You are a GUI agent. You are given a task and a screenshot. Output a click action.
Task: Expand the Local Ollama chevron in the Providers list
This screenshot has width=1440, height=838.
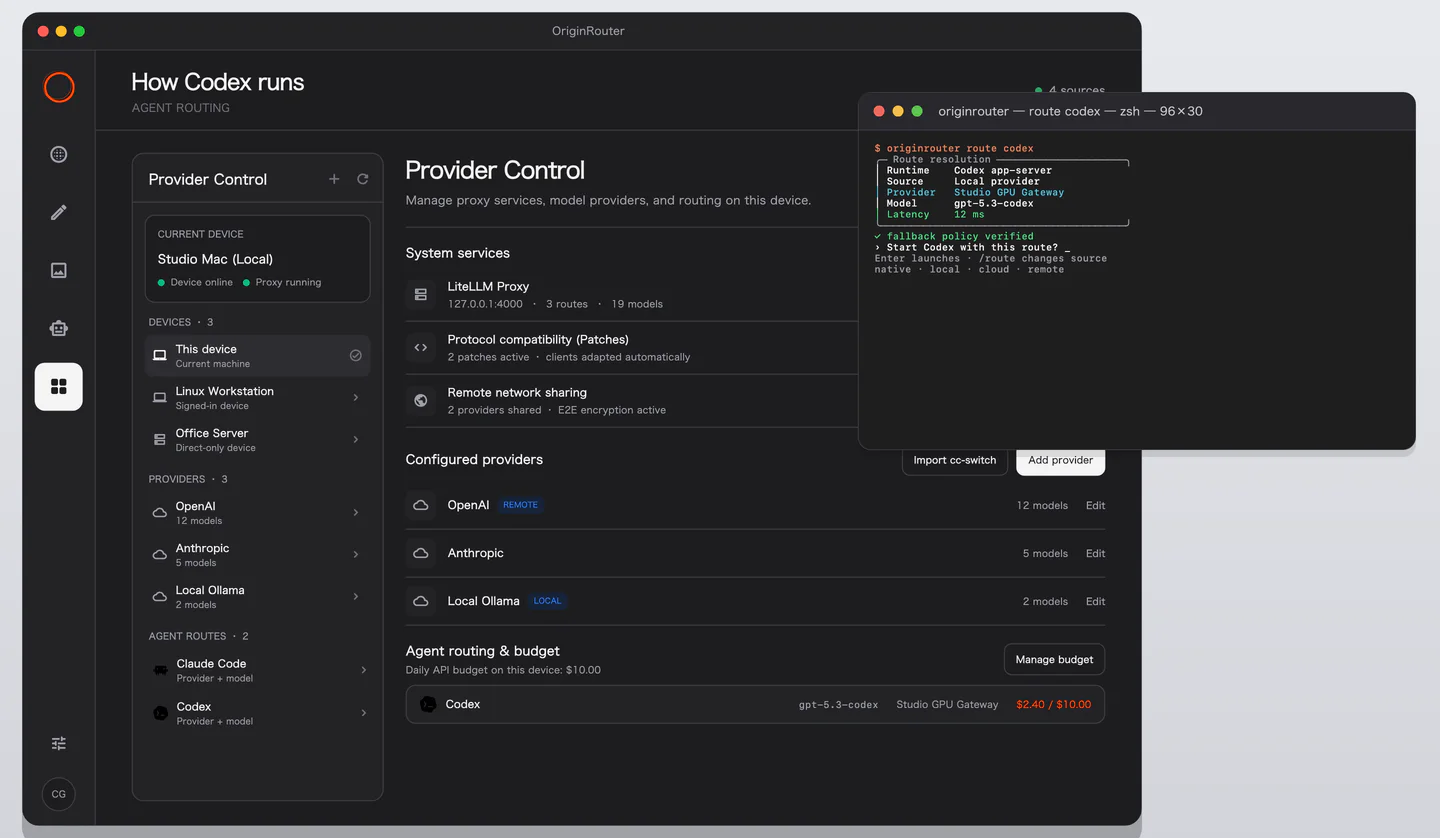pos(356,596)
